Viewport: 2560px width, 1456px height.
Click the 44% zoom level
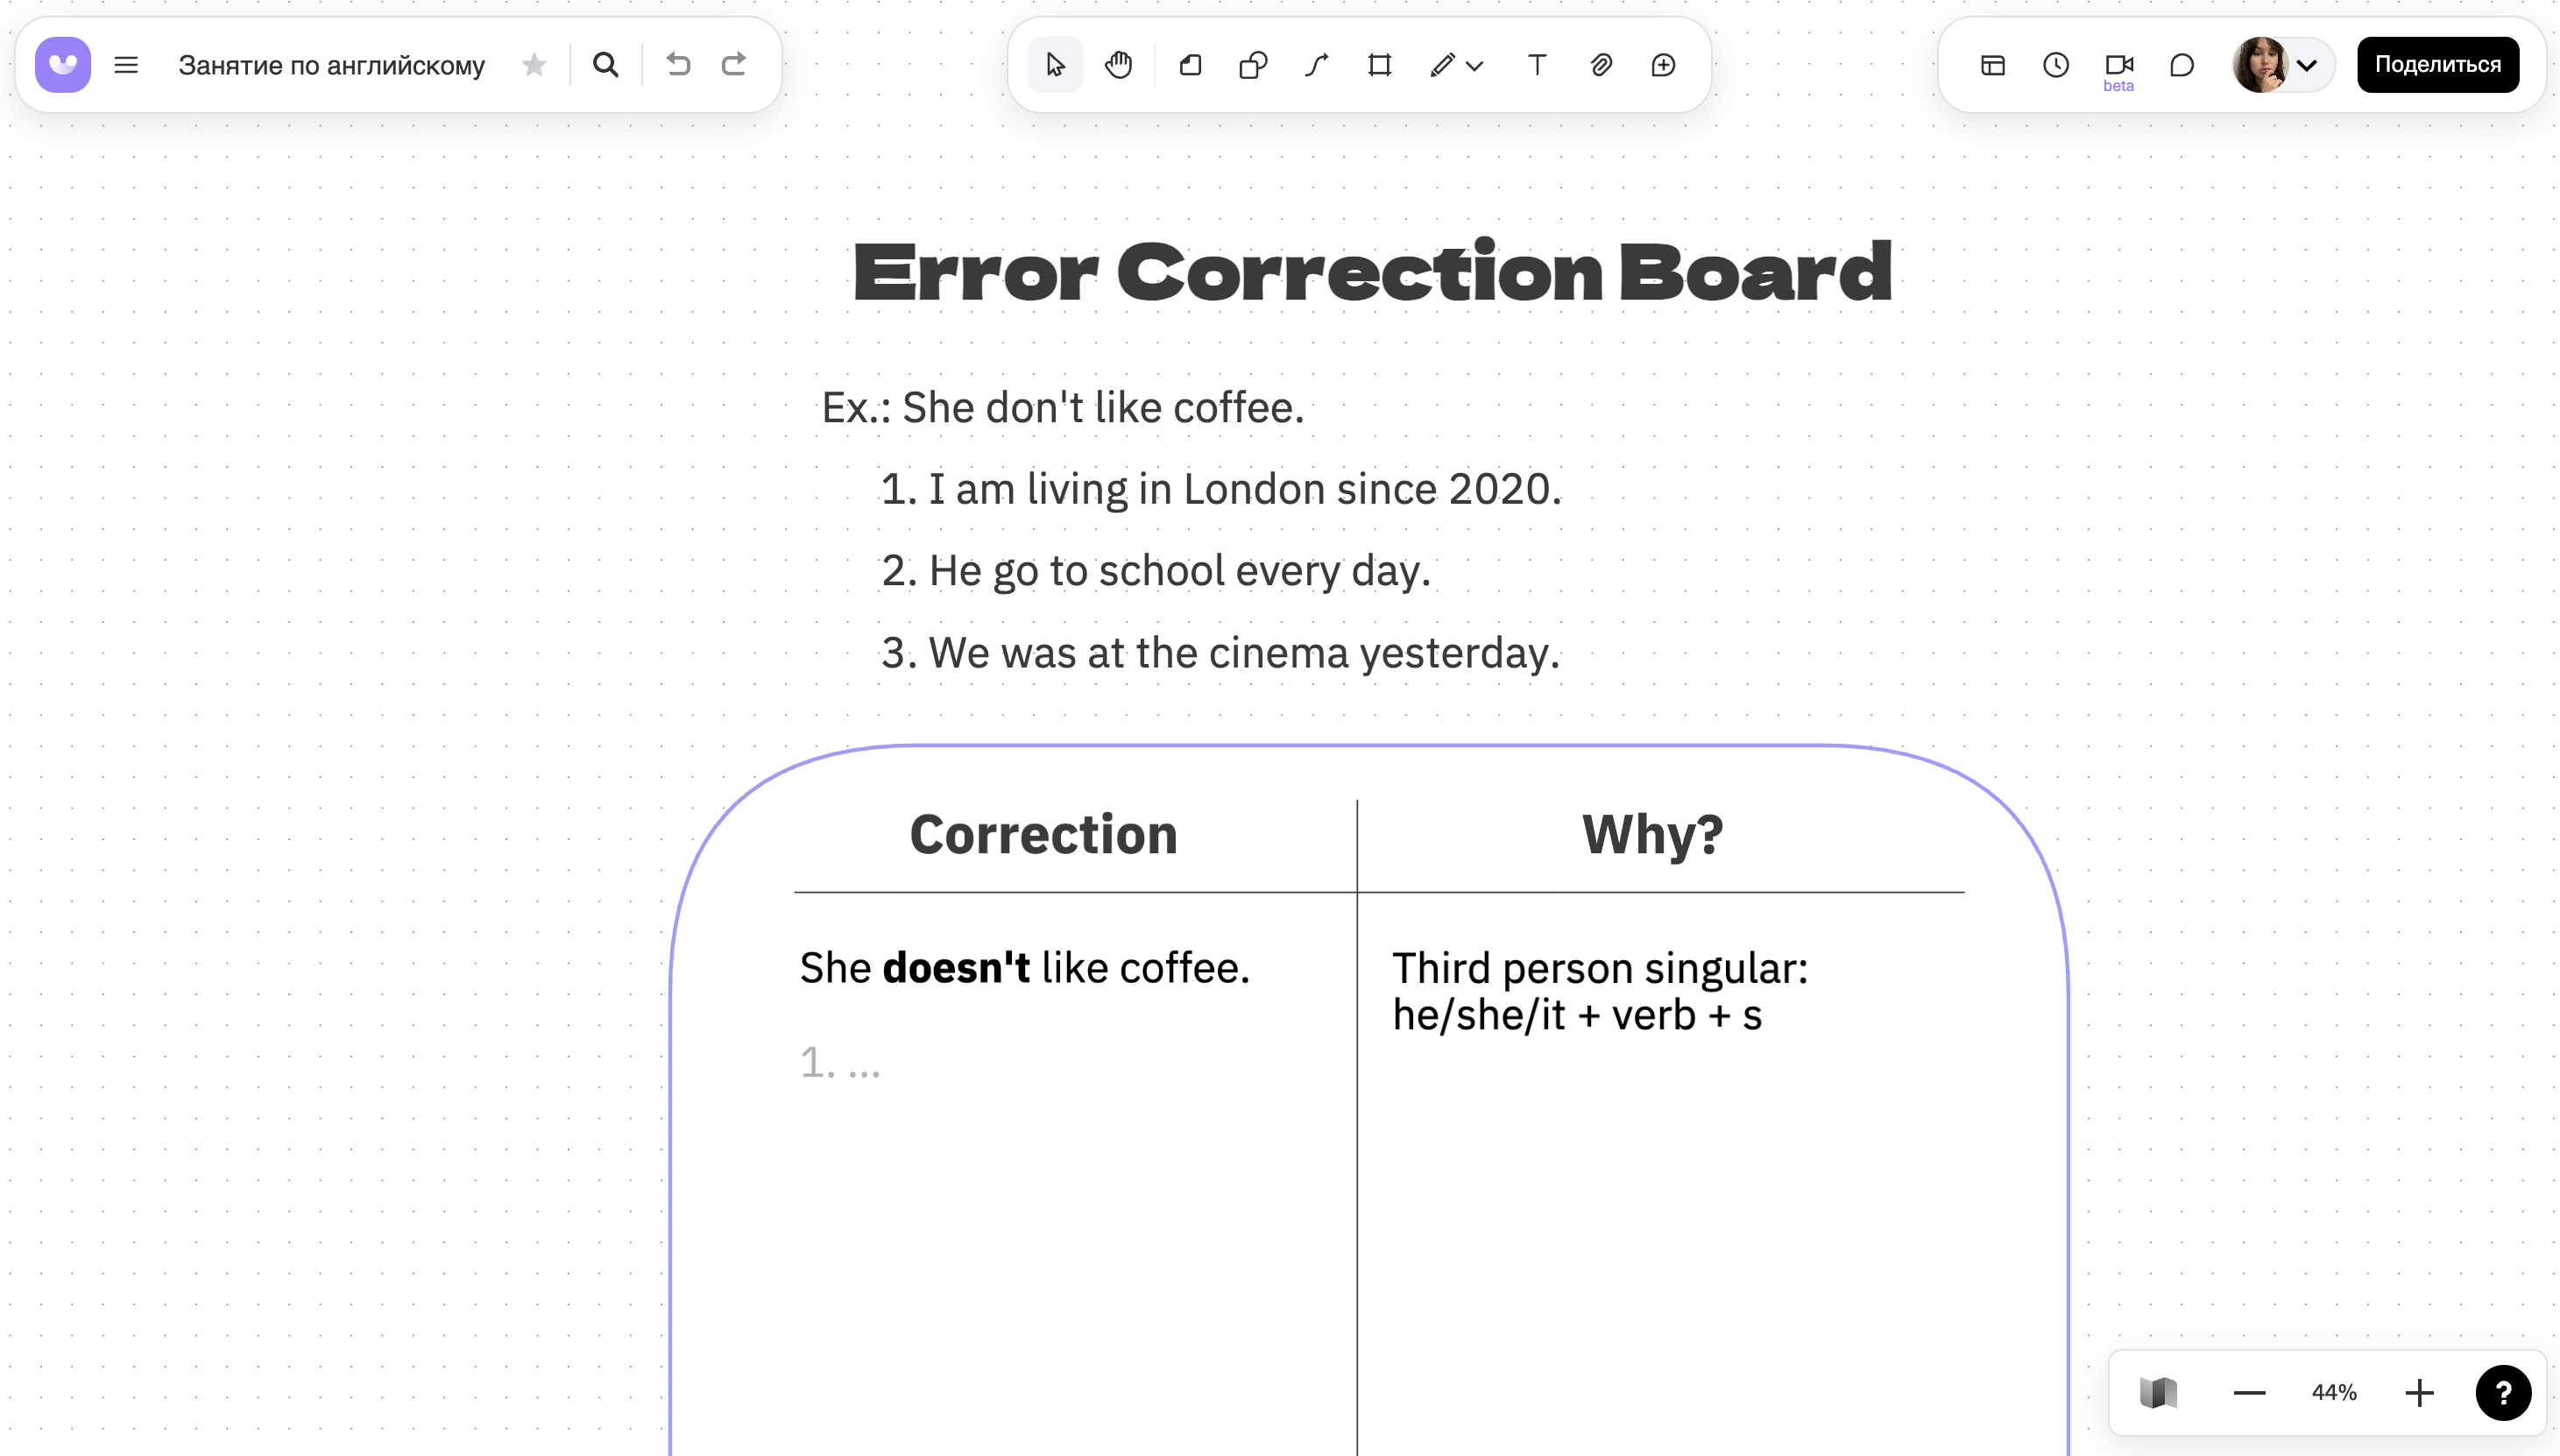(2334, 1392)
